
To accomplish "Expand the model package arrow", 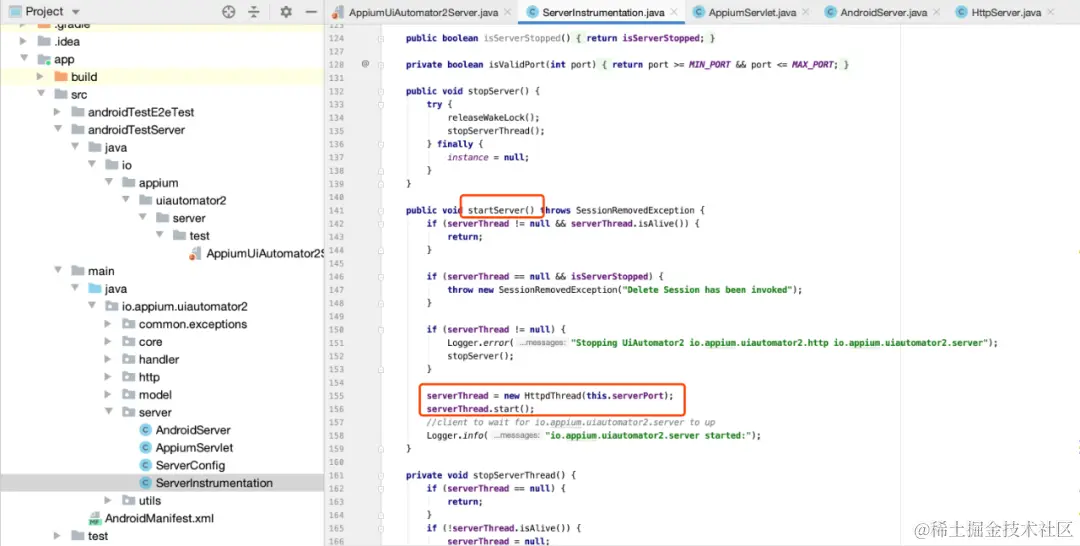I will click(108, 395).
